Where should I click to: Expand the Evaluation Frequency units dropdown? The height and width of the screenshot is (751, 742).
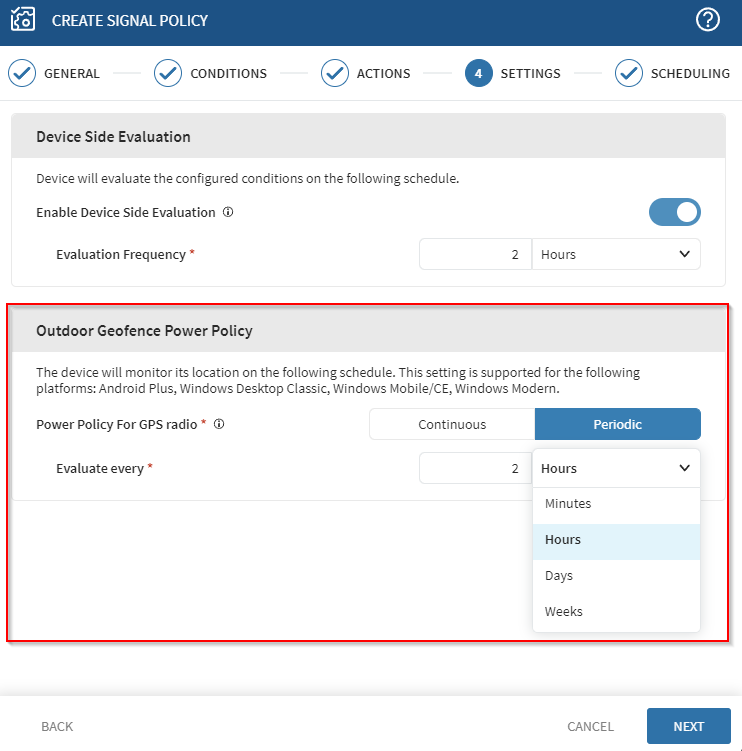(x=616, y=254)
